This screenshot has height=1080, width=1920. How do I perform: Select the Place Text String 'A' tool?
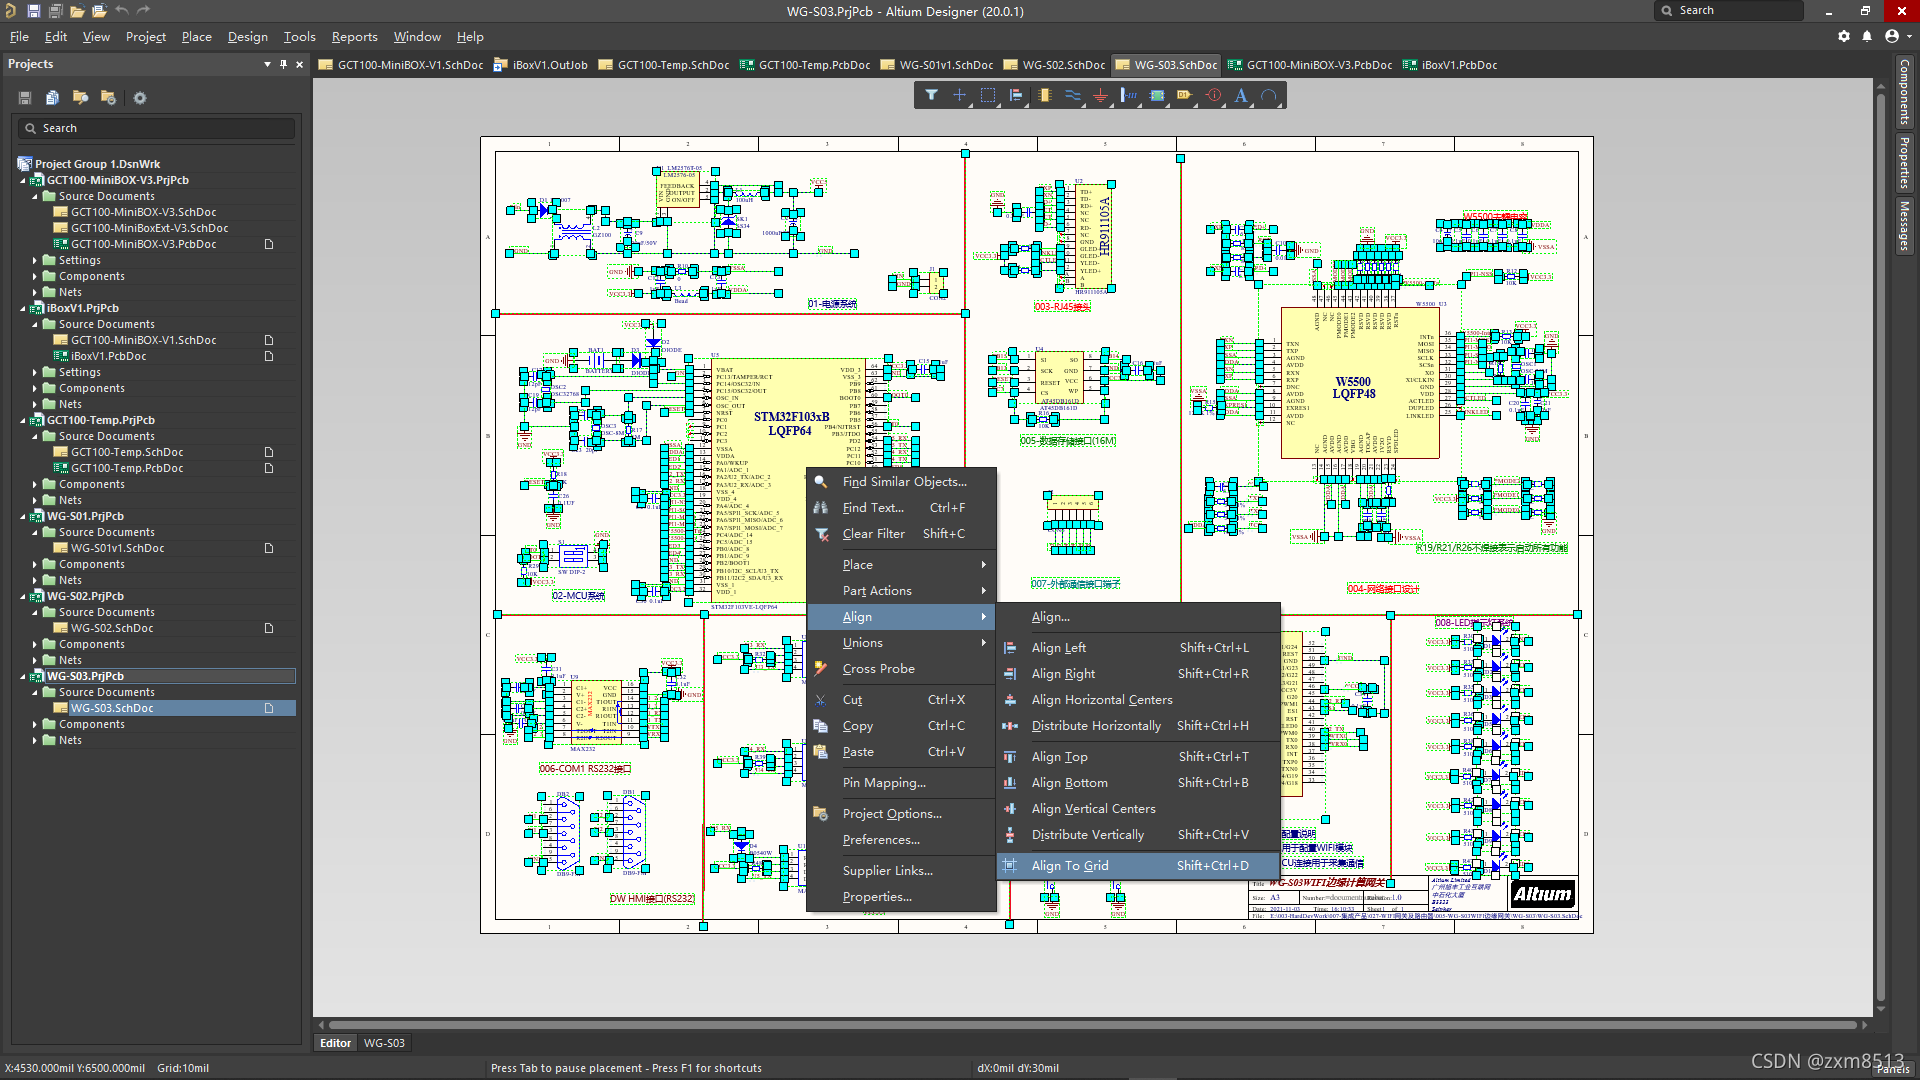pyautogui.click(x=1241, y=96)
